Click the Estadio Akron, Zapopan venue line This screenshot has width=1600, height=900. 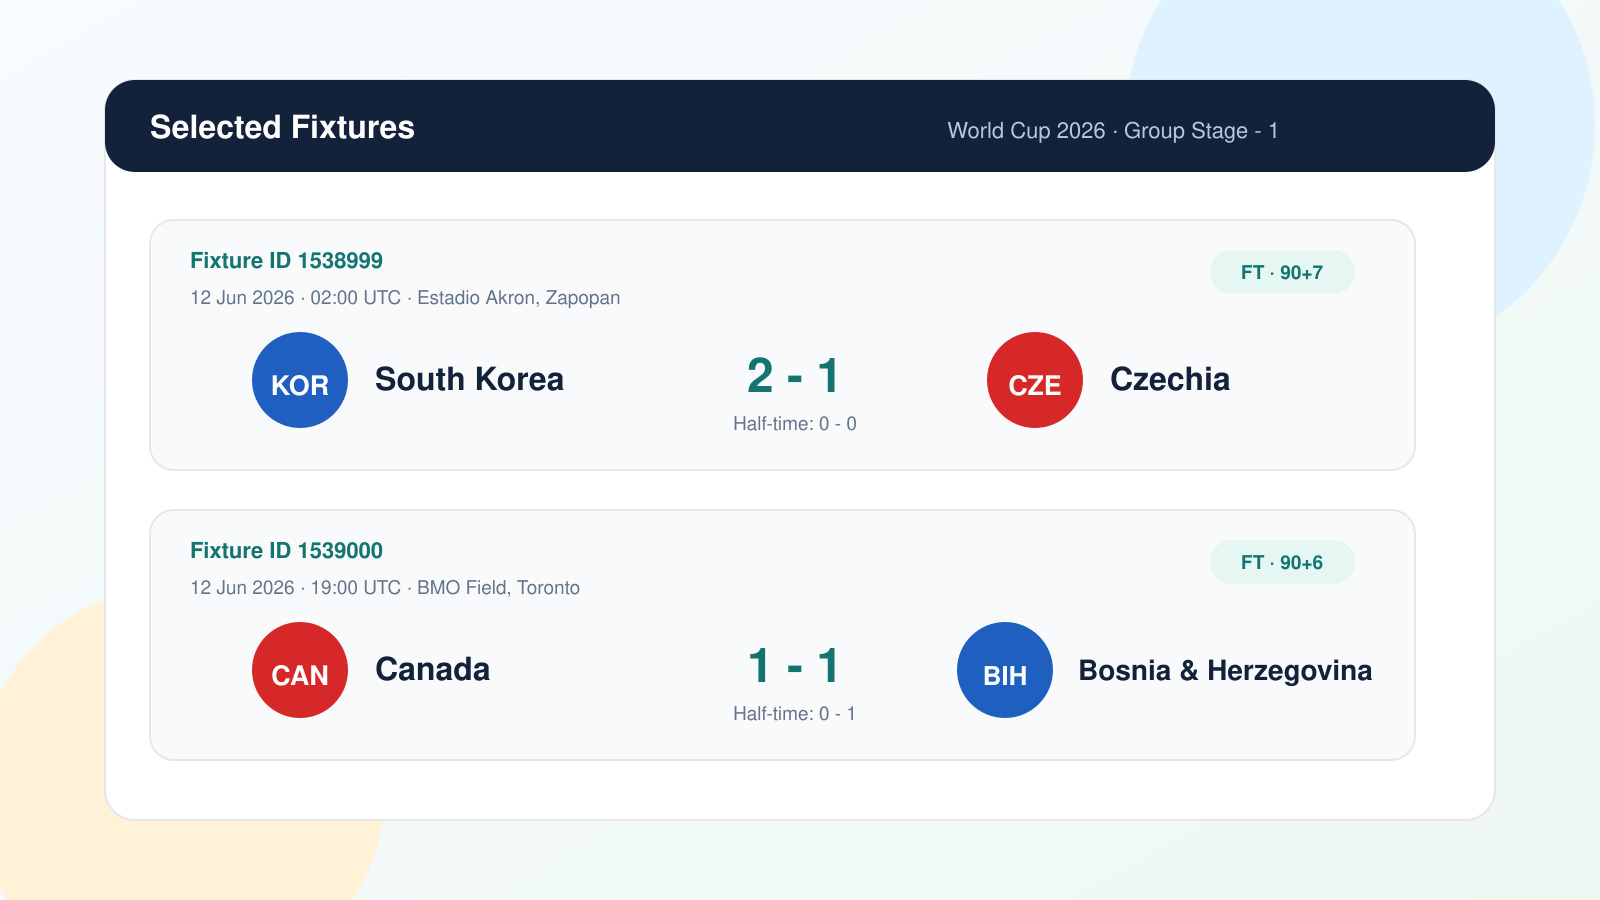tap(405, 298)
